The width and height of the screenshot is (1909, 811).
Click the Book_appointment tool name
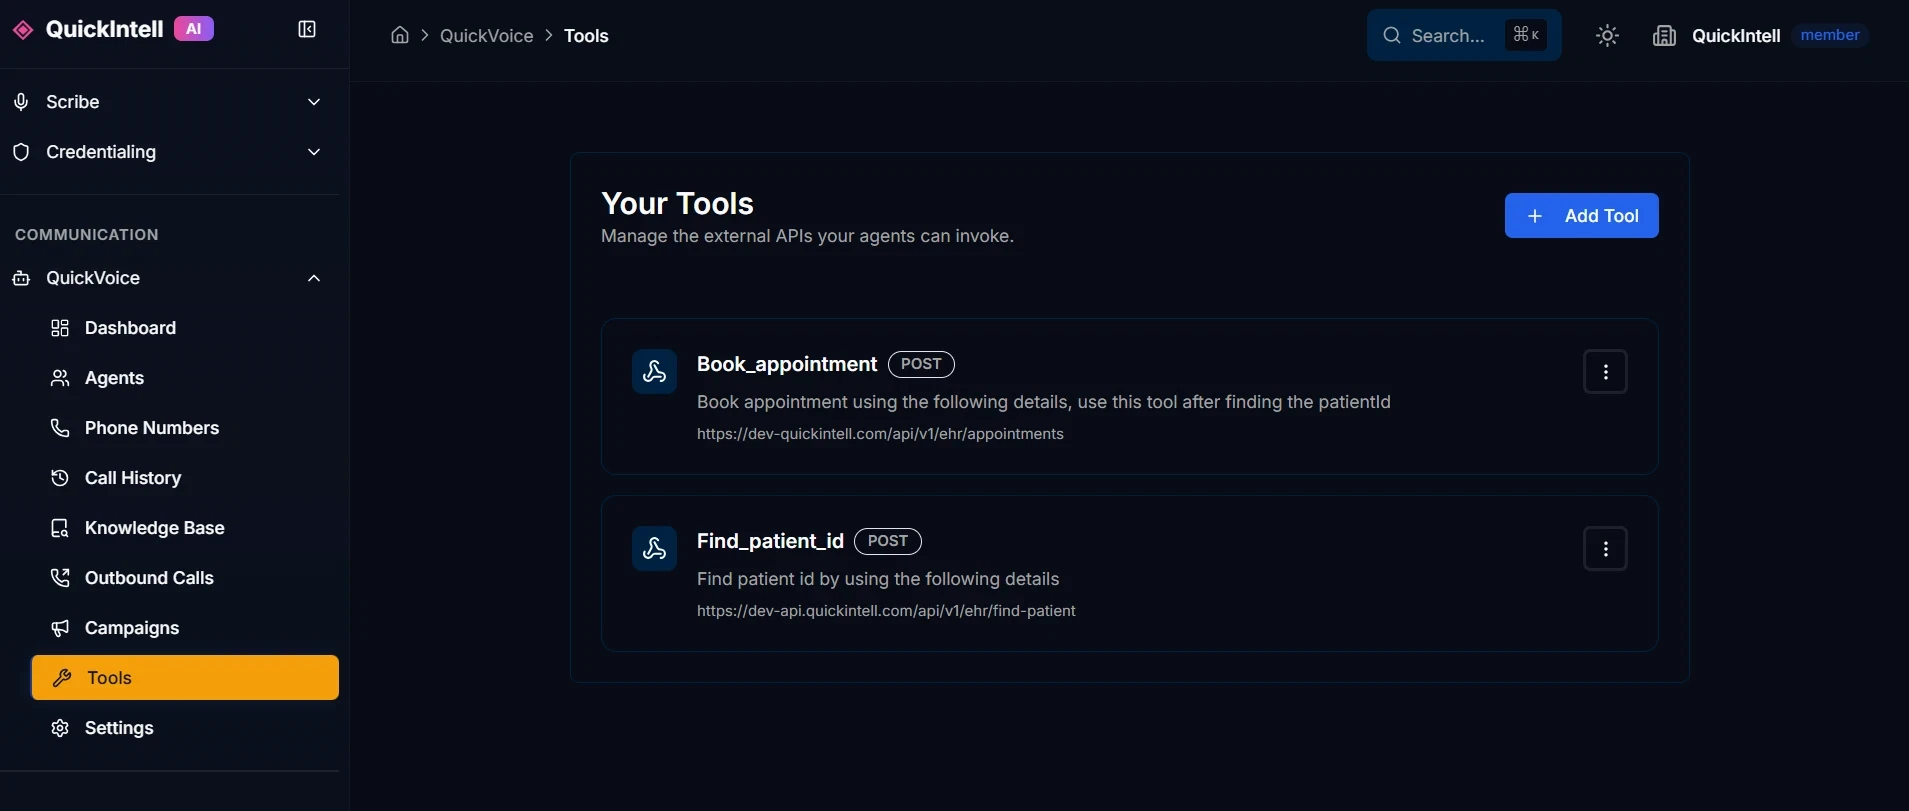[787, 364]
